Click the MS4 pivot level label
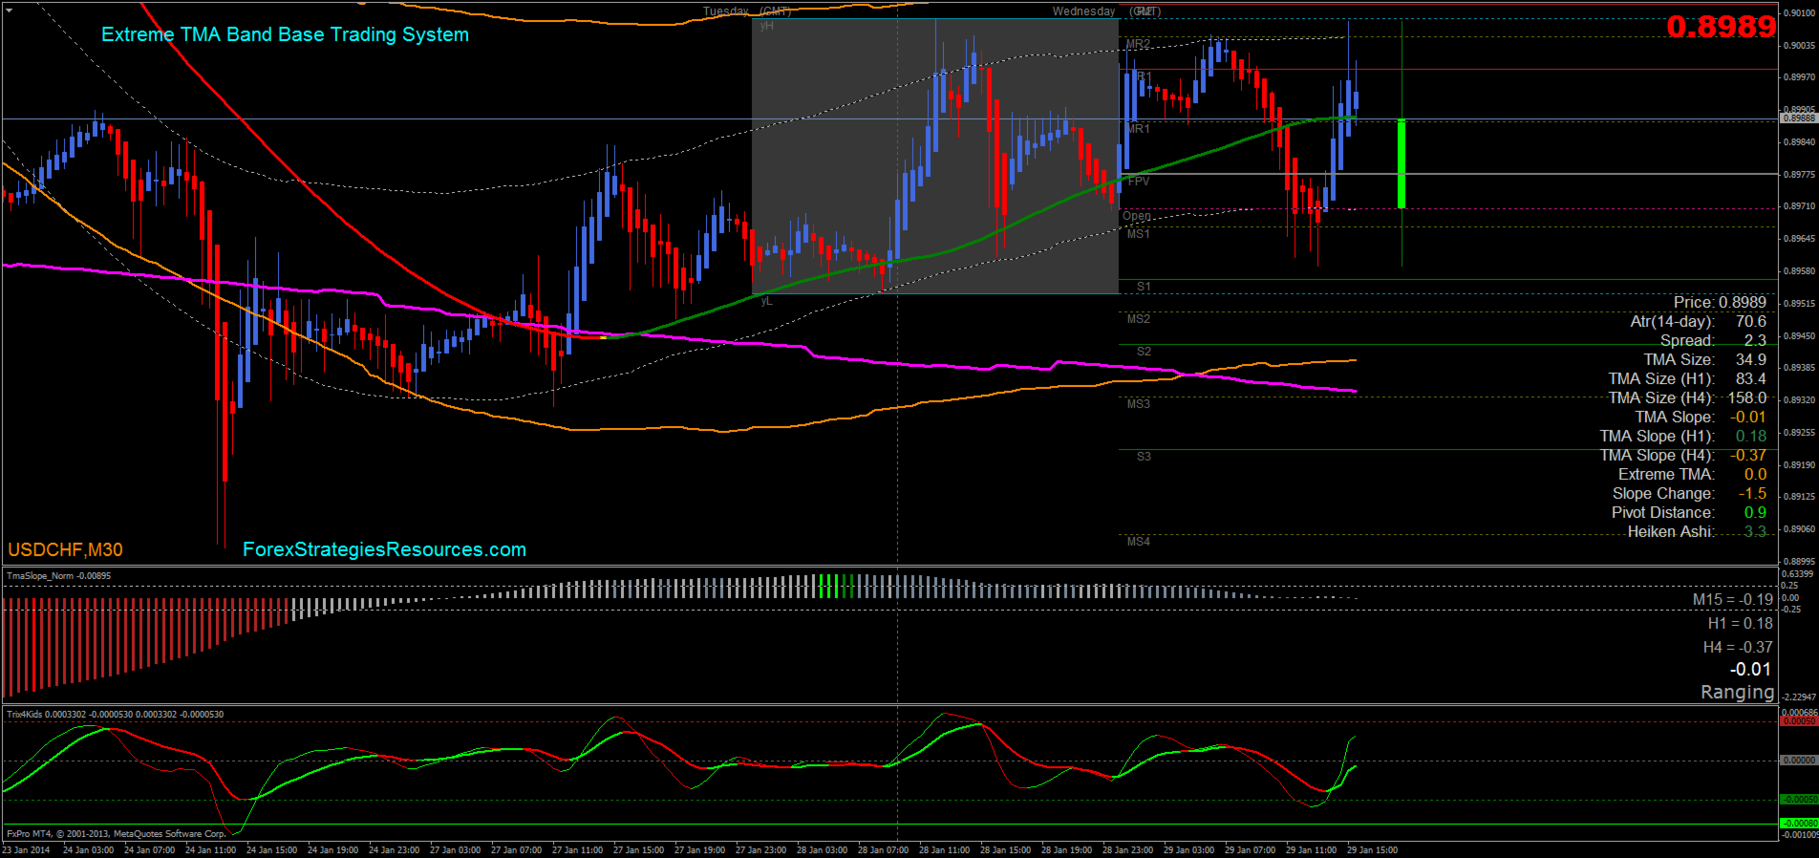This screenshot has height=858, width=1819. [1138, 542]
